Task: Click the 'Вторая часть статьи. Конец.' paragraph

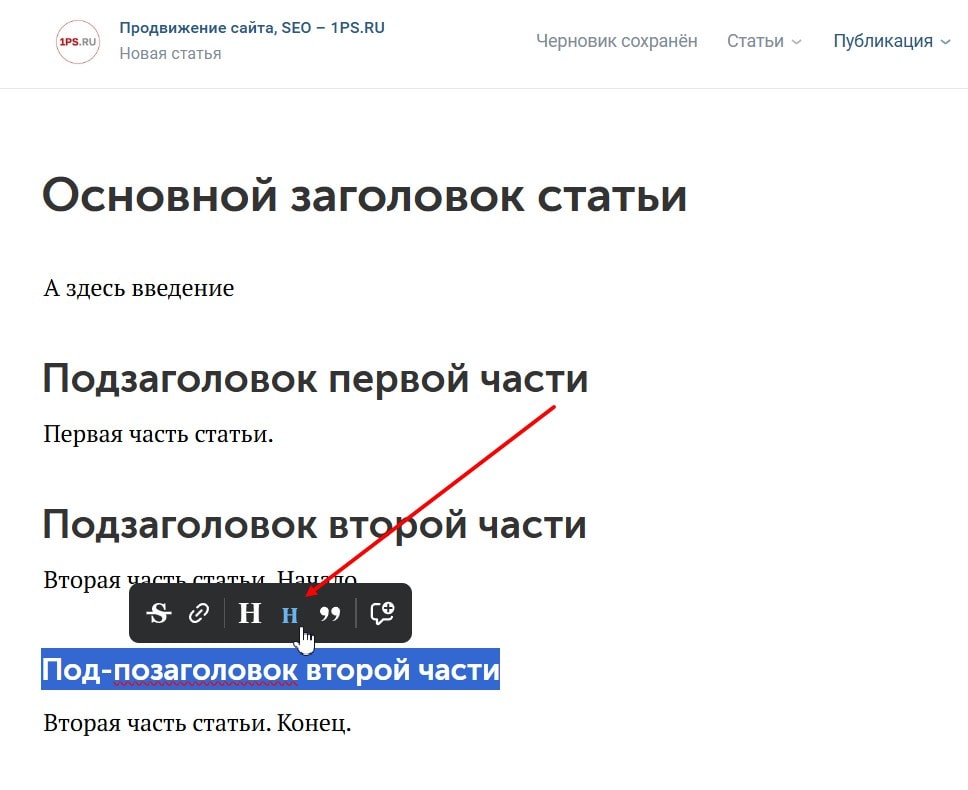Action: pos(198,723)
